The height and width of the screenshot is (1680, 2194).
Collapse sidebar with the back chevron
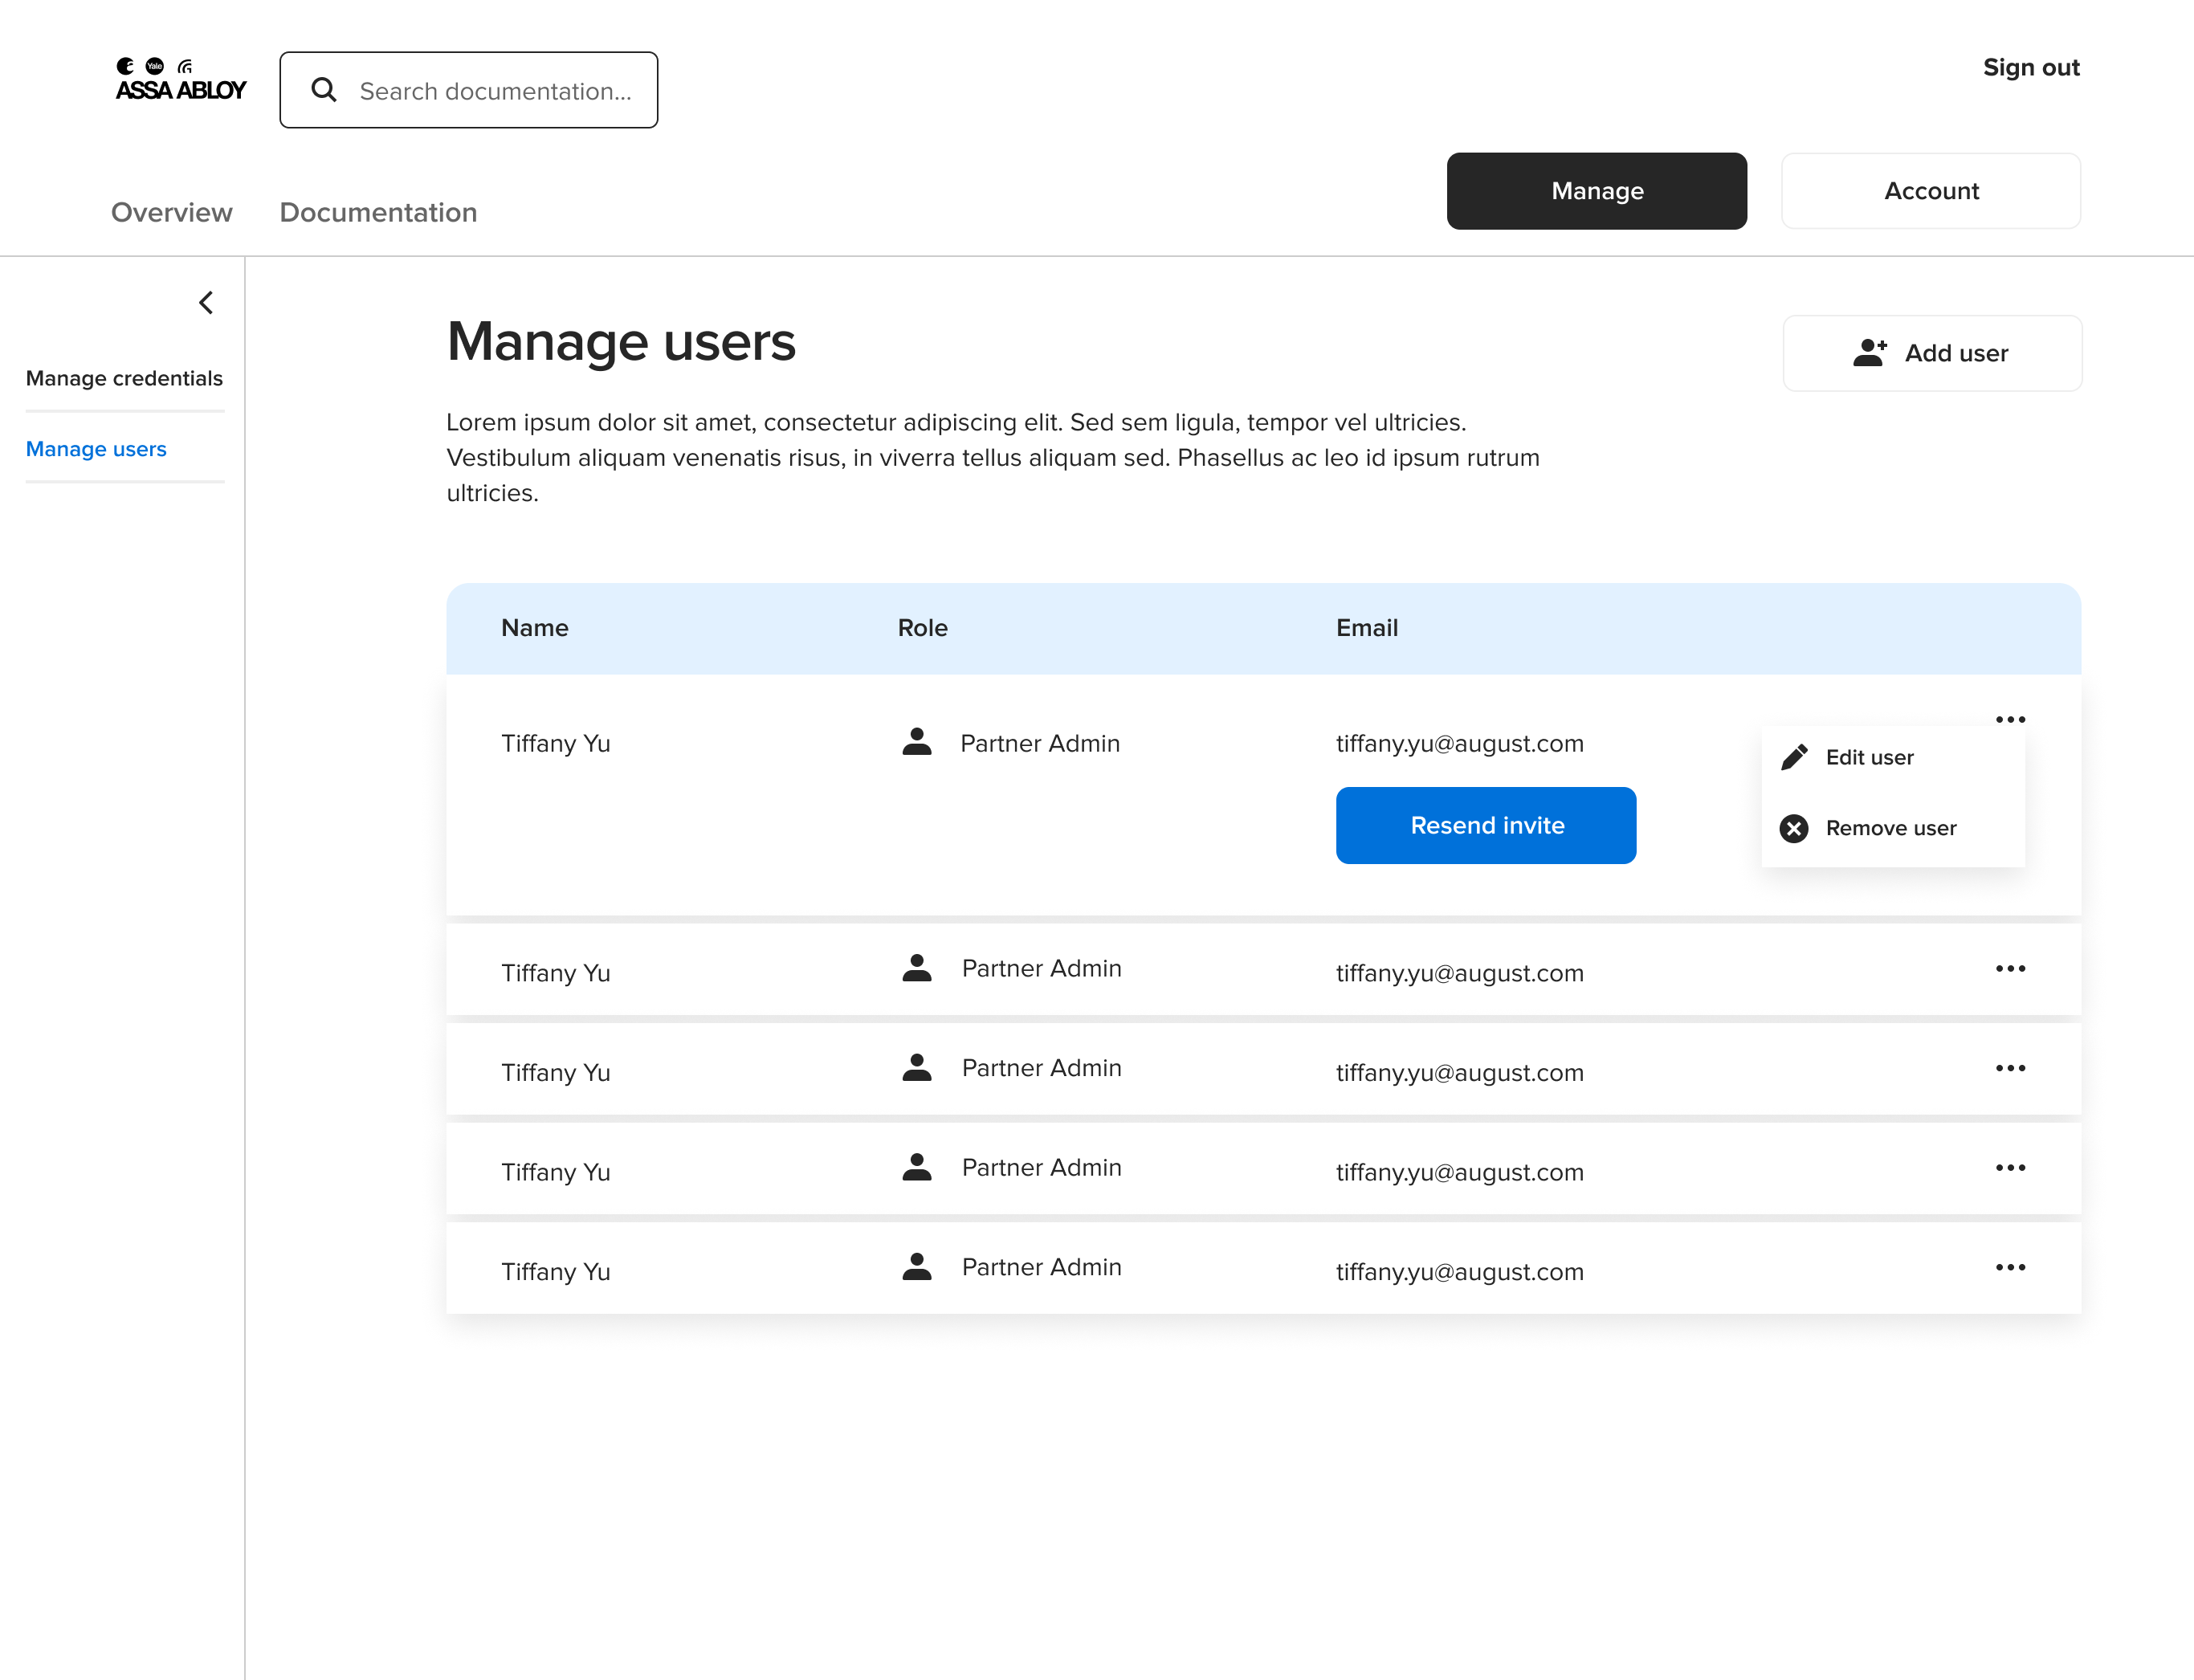pyautogui.click(x=206, y=303)
